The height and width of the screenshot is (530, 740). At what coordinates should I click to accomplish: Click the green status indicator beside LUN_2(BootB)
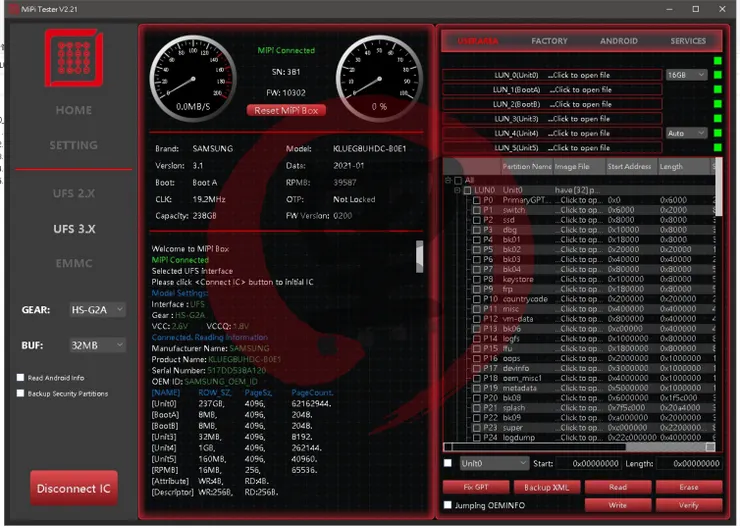(x=718, y=104)
